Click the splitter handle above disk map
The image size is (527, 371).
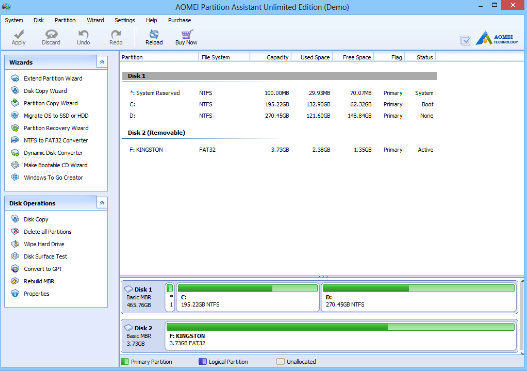pyautogui.click(x=323, y=276)
